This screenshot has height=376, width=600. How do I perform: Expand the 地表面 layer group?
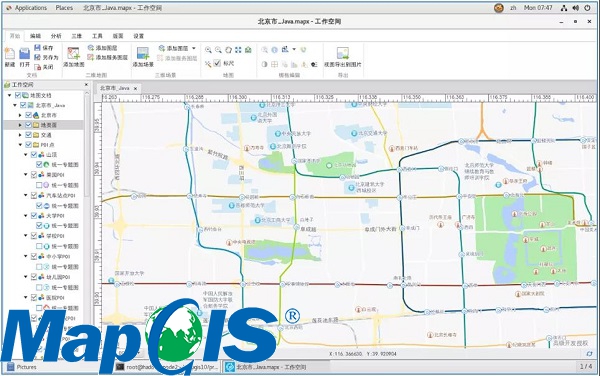20,125
